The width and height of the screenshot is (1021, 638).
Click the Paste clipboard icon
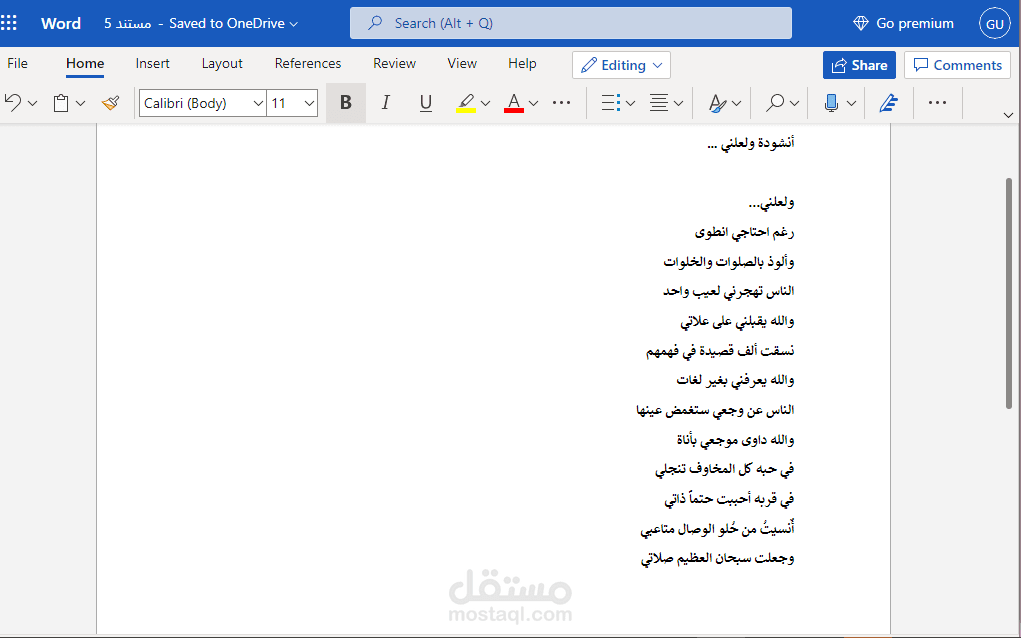point(61,103)
